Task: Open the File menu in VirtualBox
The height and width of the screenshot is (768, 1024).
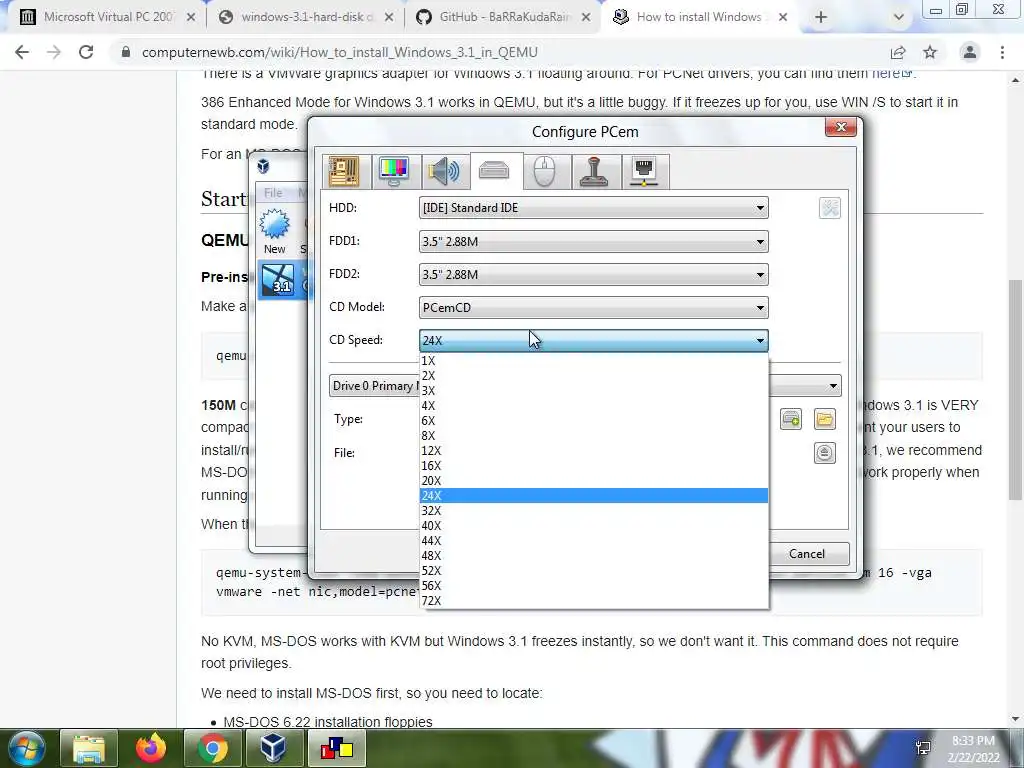Action: click(x=273, y=193)
